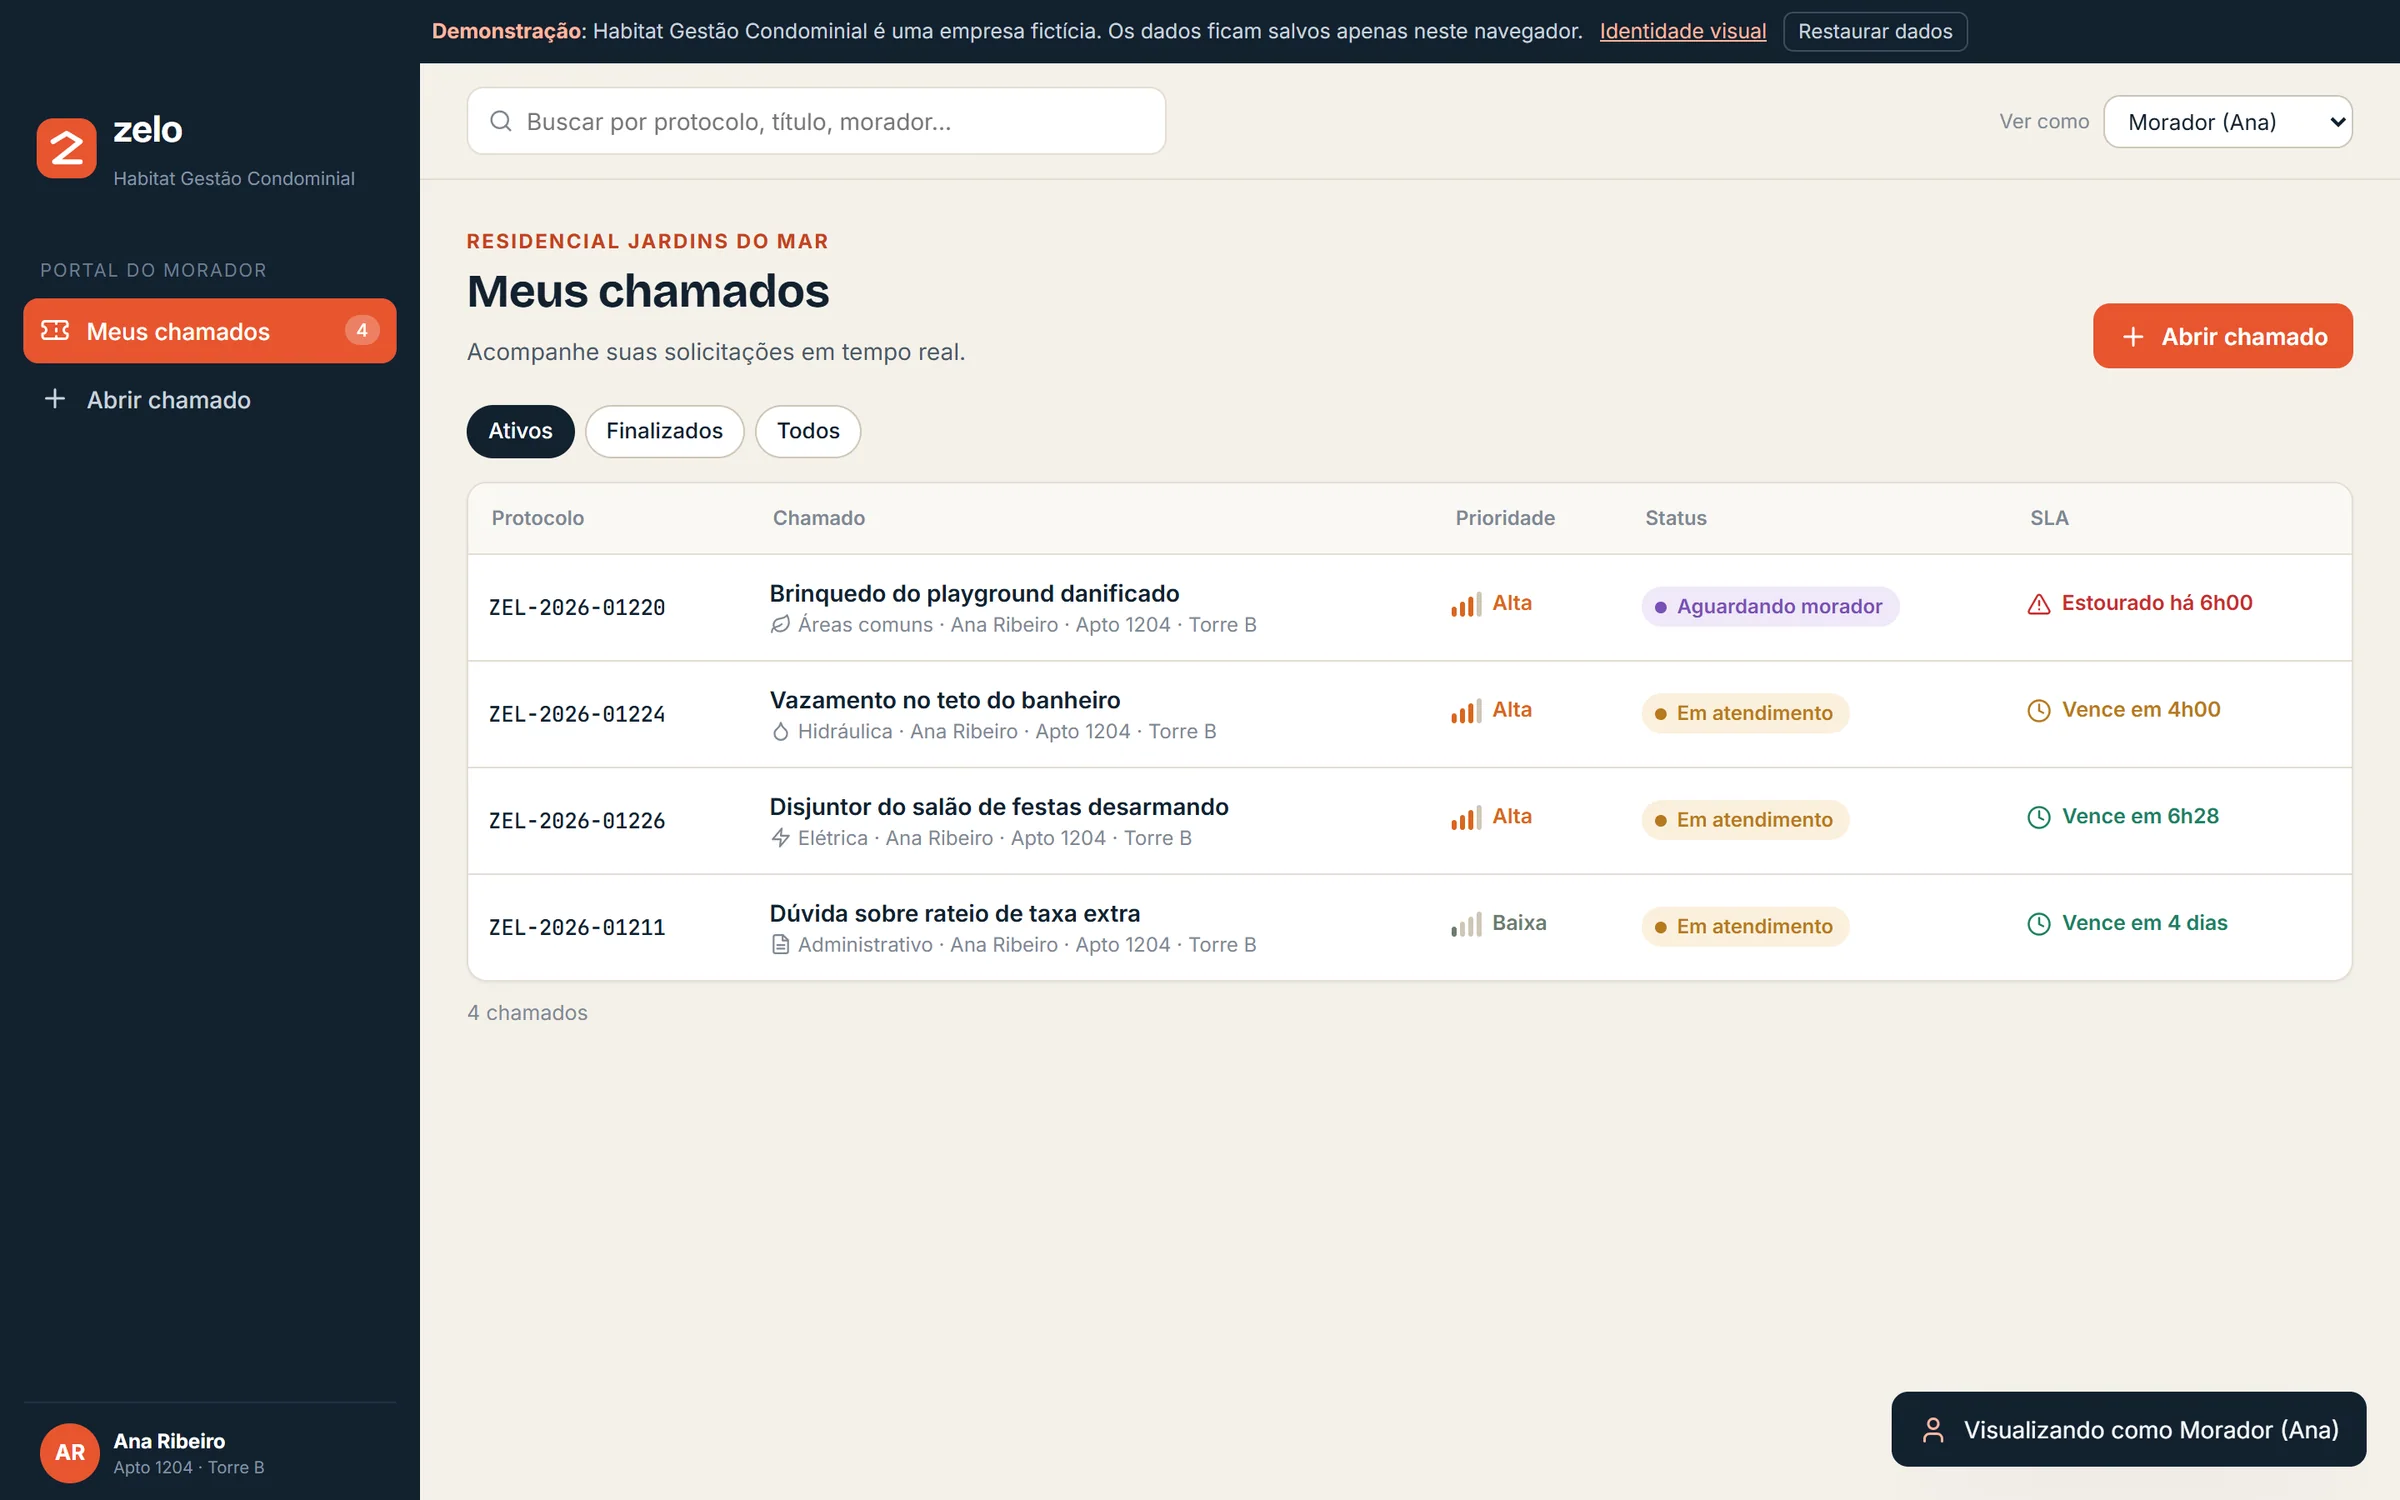The image size is (2400, 1500).
Task: Open the Identidade visual link
Action: [x=1683, y=31]
